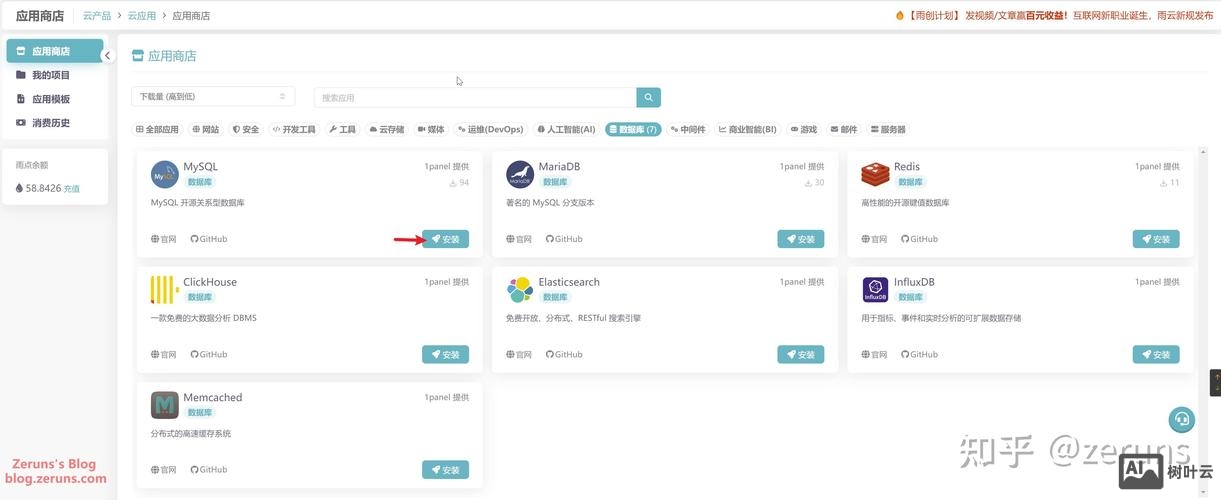Image resolution: width=1221 pixels, height=500 pixels.
Task: Select the 邮件 category filter
Action: [844, 129]
